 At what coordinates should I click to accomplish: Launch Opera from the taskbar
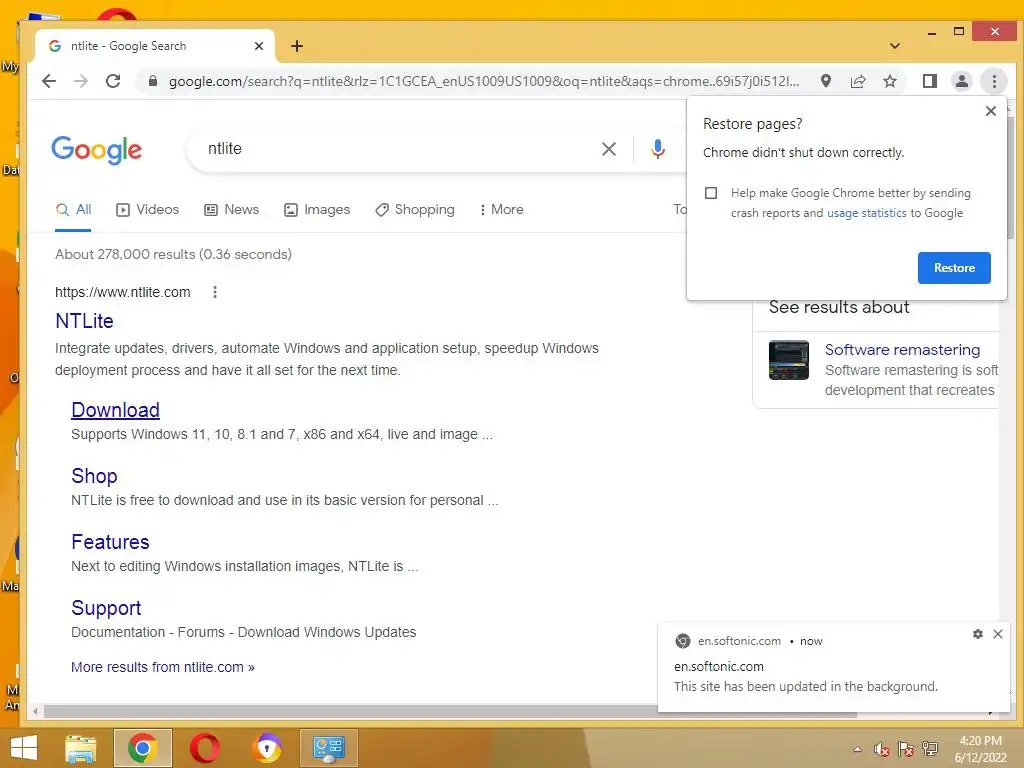pyautogui.click(x=204, y=748)
